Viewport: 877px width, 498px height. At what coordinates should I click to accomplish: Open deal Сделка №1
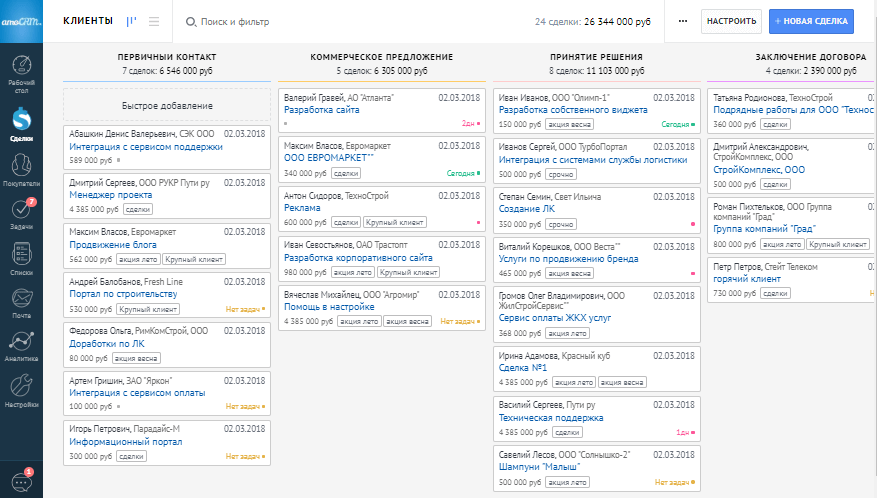click(x=522, y=368)
